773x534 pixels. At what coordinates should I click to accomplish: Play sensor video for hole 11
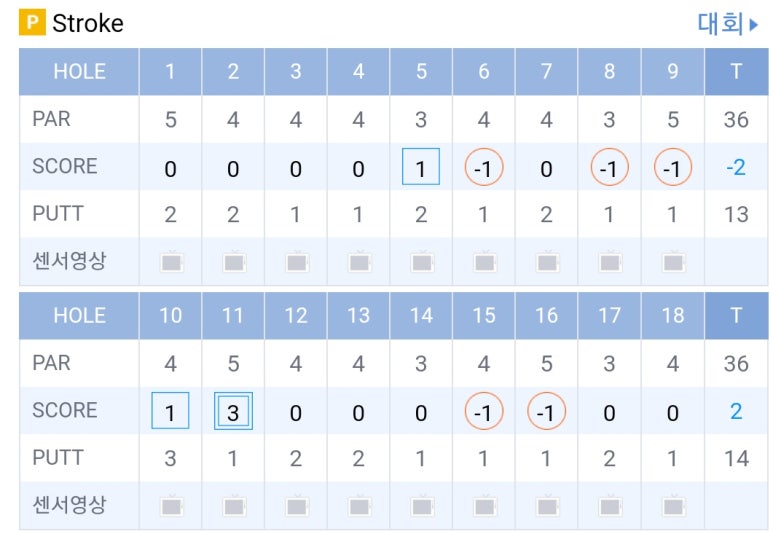(234, 506)
